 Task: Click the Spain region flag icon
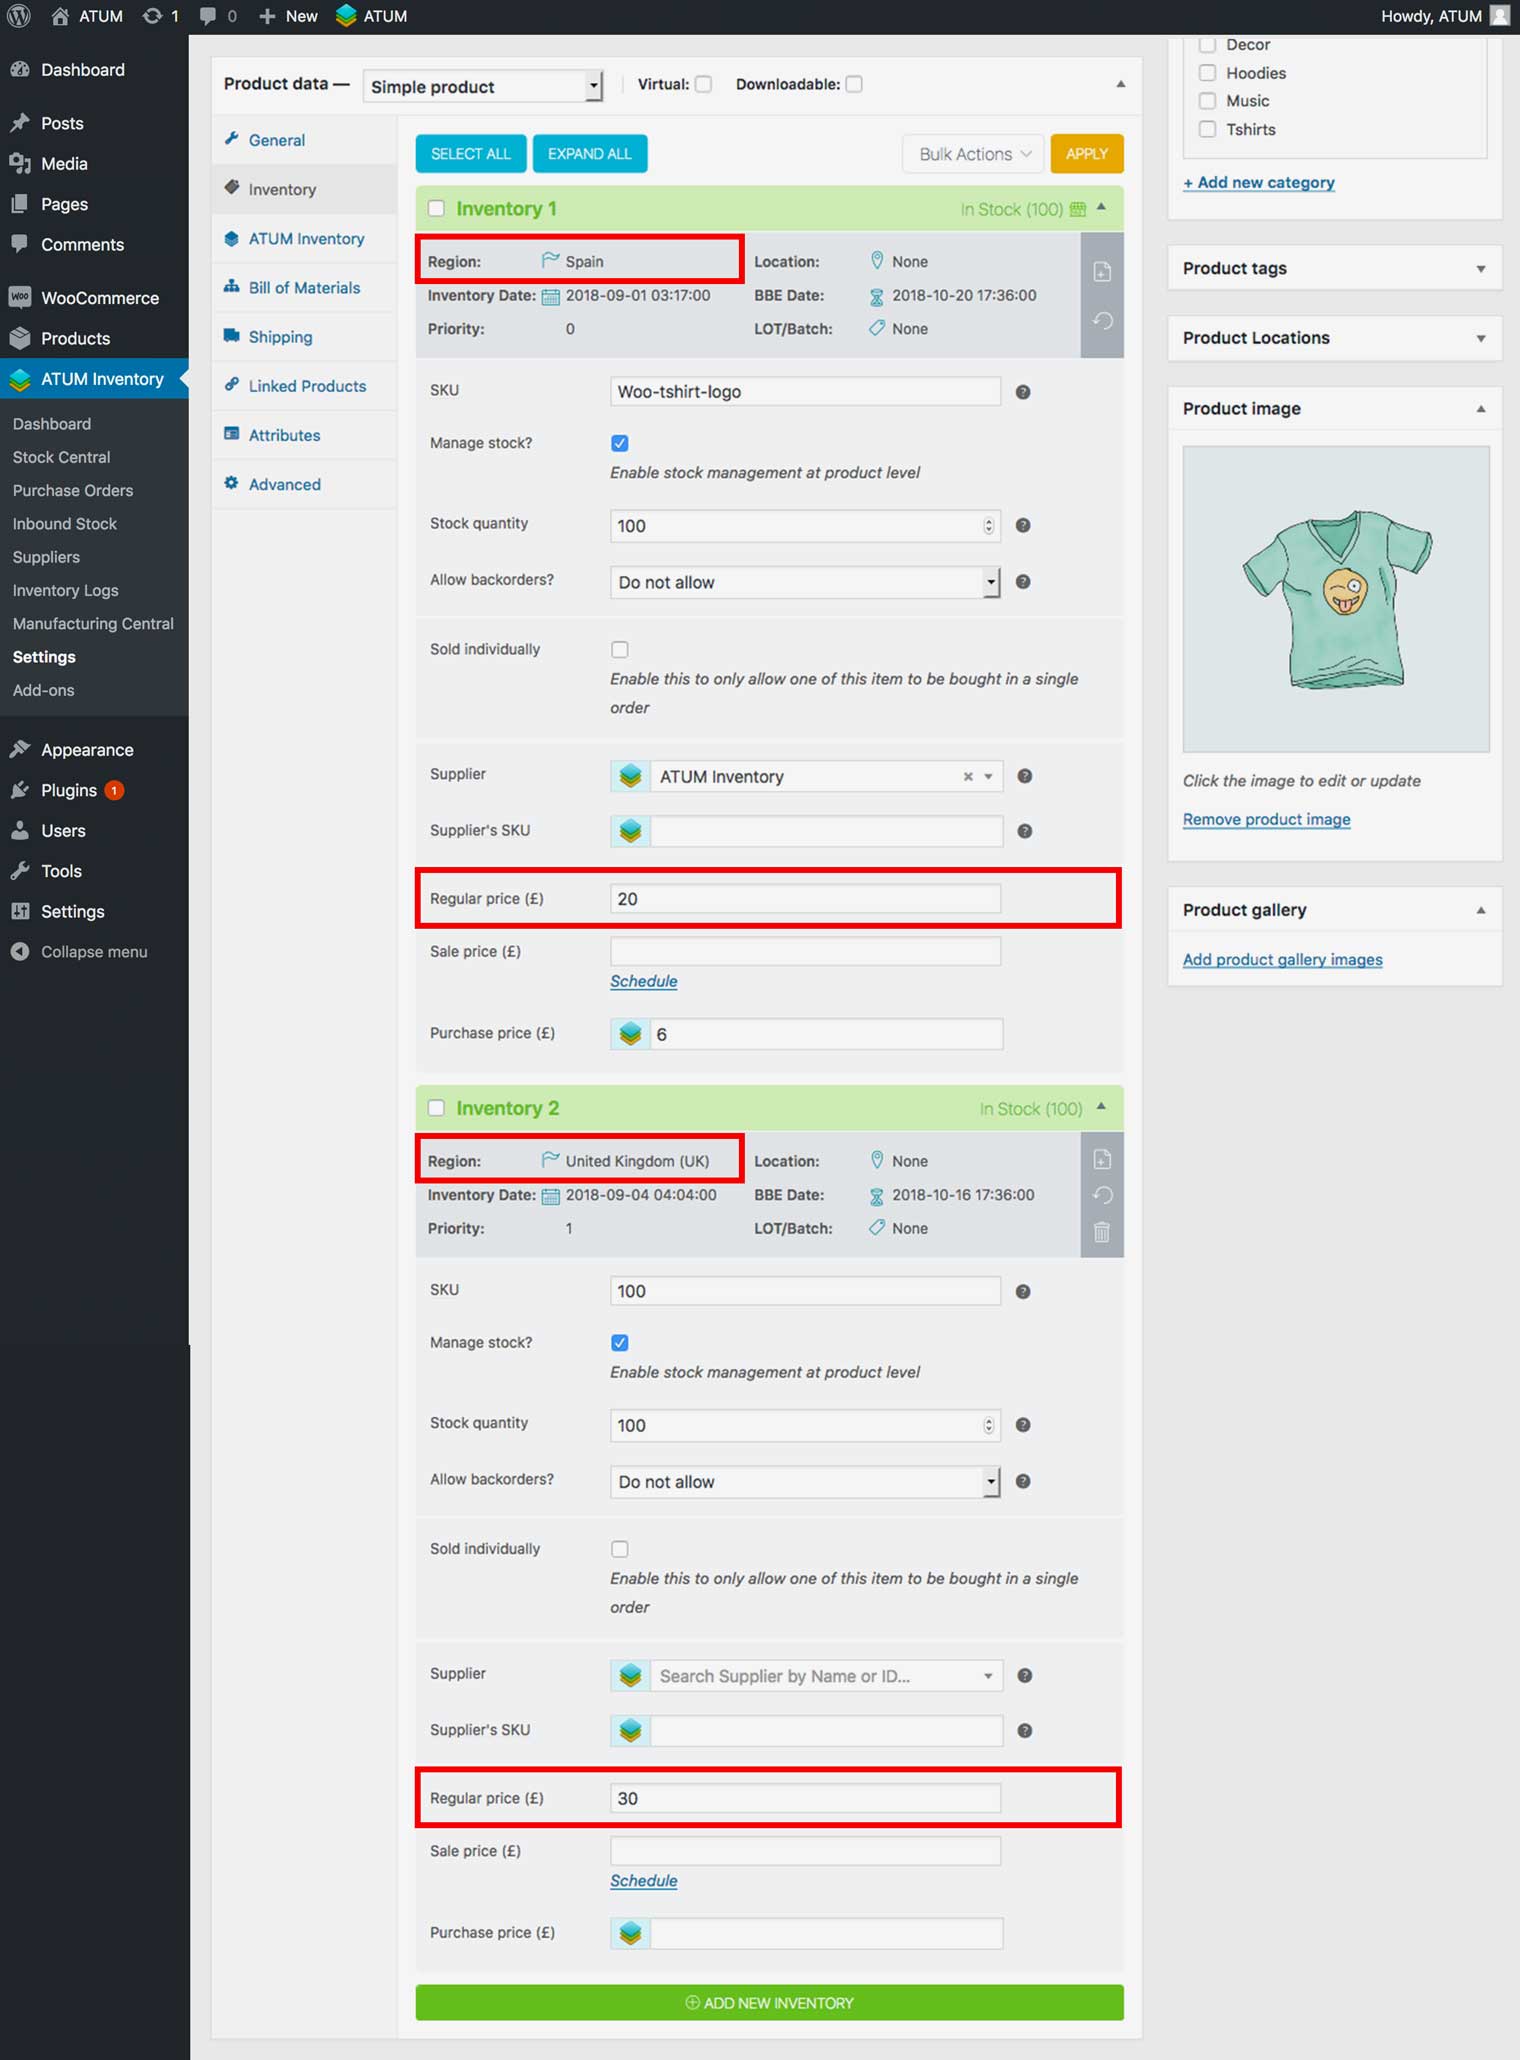(x=549, y=261)
